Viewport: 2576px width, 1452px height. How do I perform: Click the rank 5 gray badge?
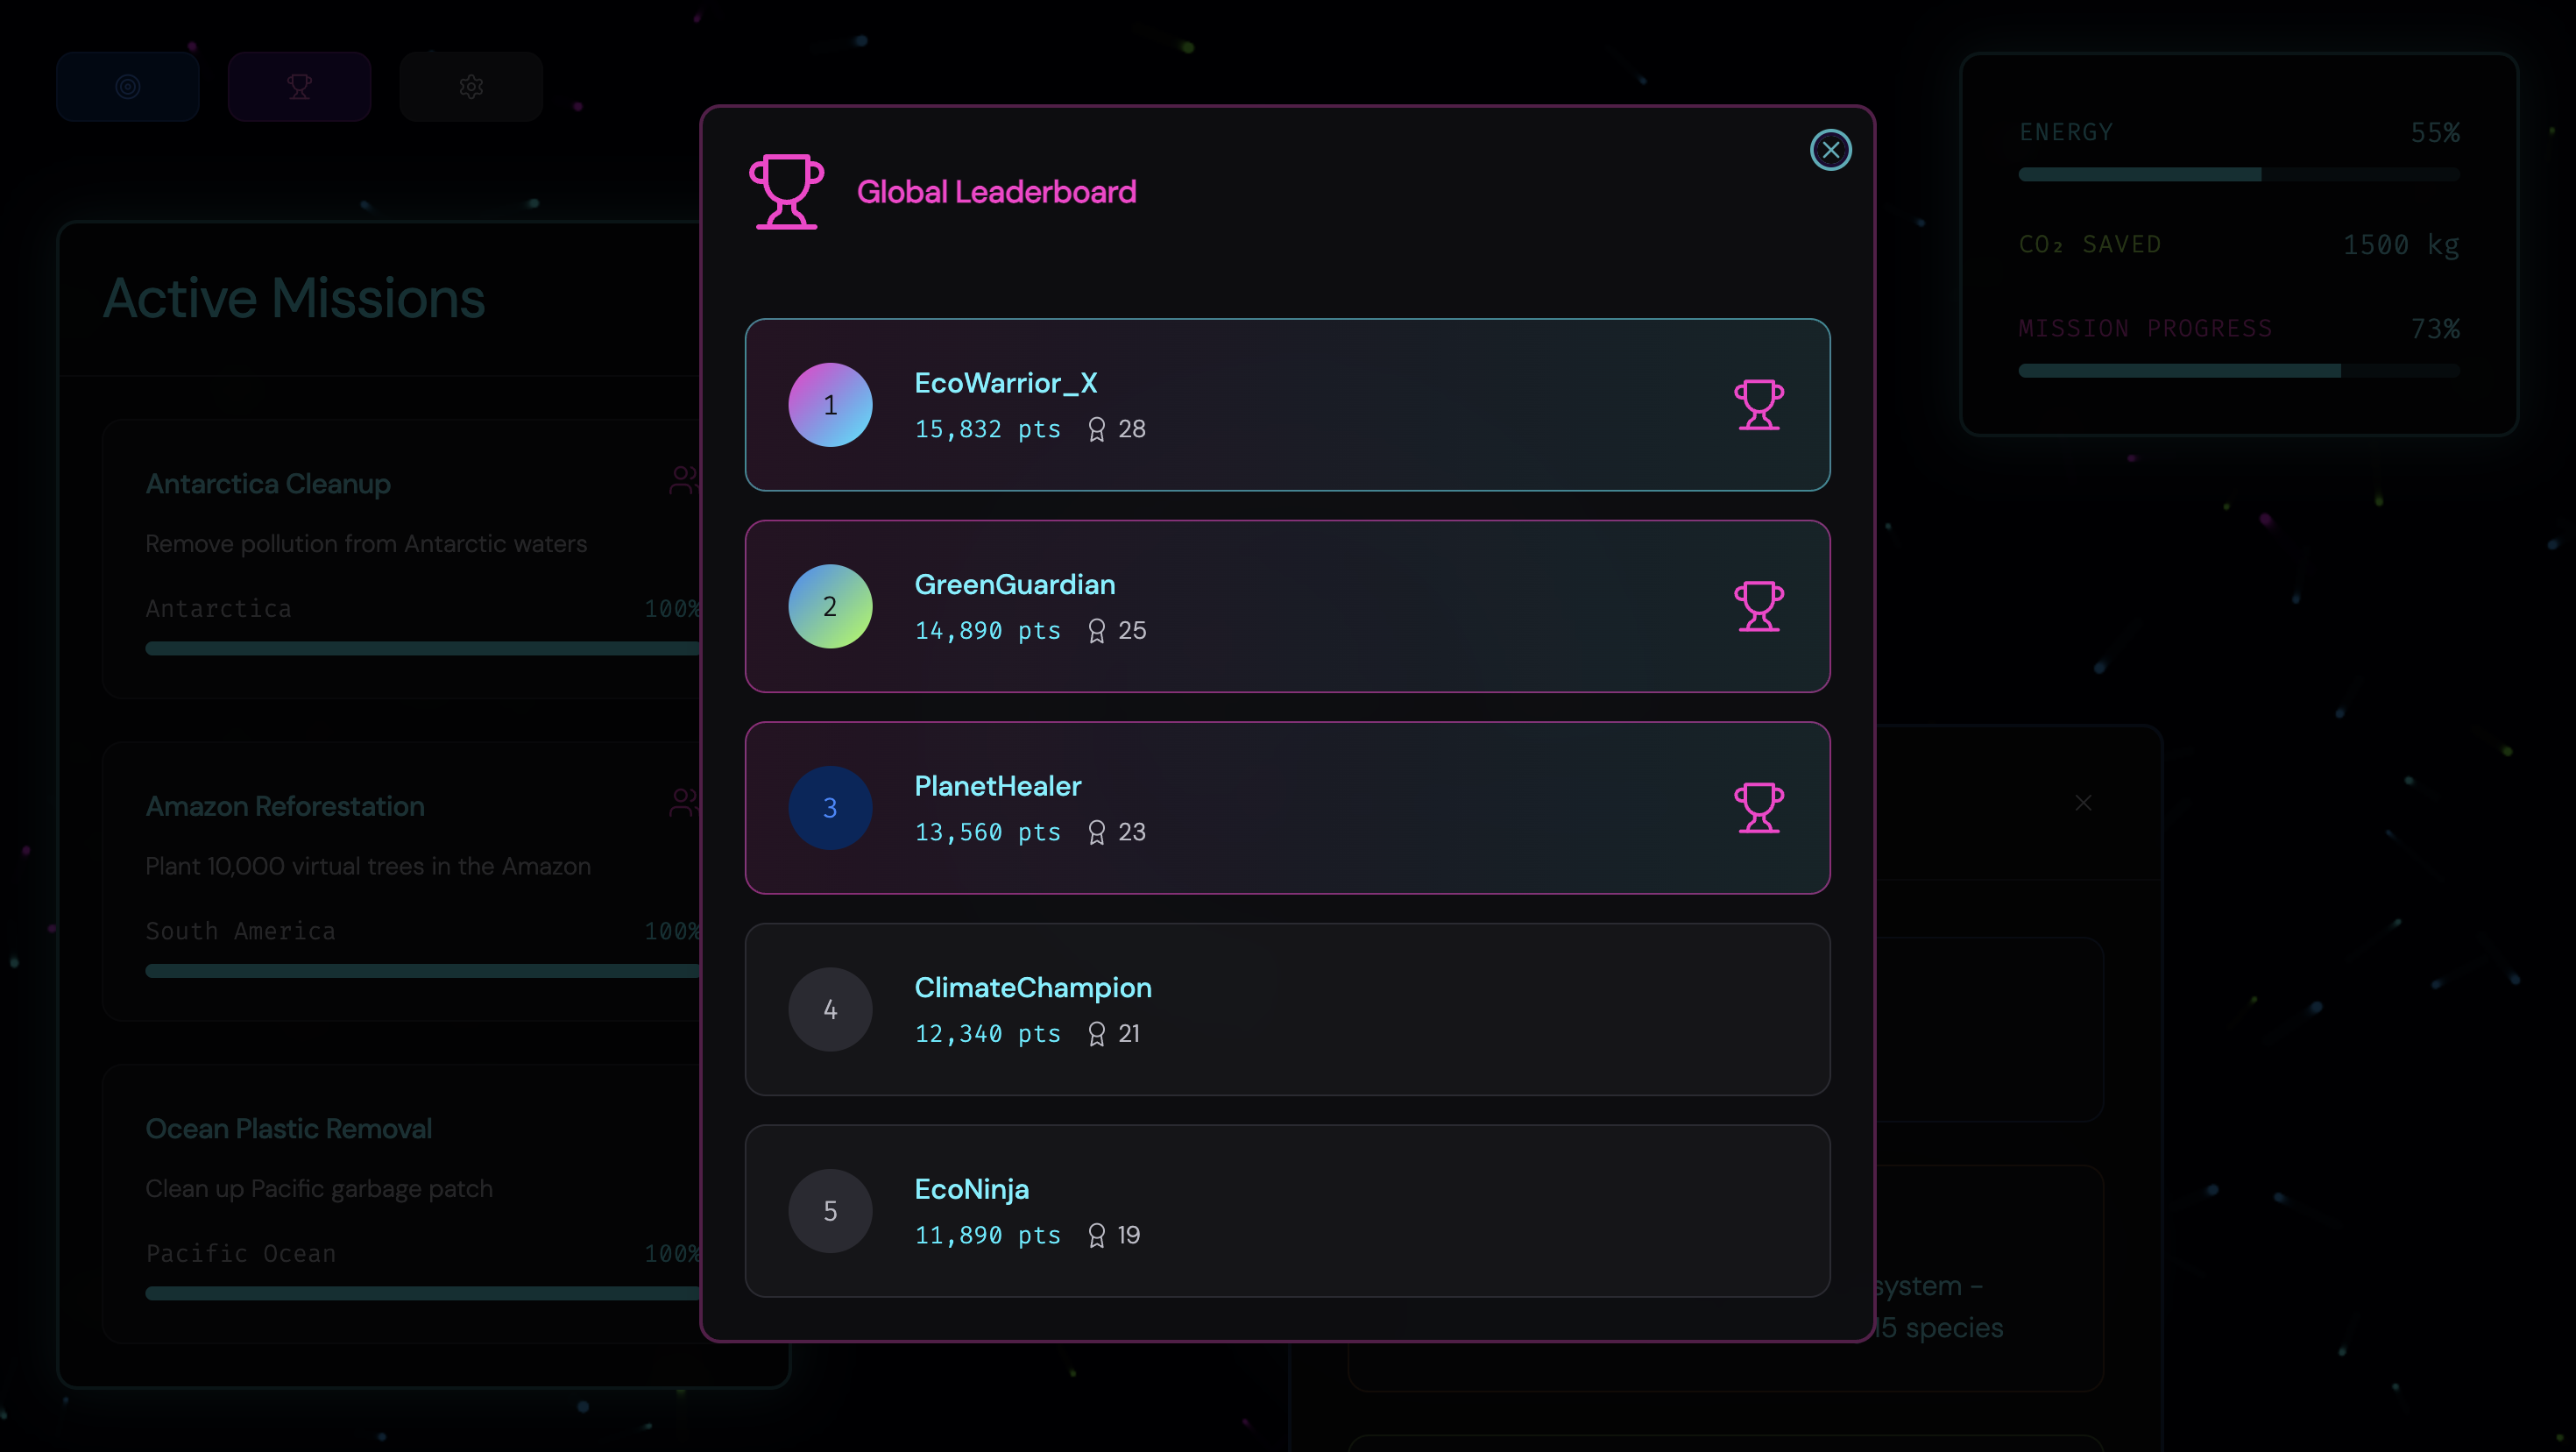point(830,1211)
